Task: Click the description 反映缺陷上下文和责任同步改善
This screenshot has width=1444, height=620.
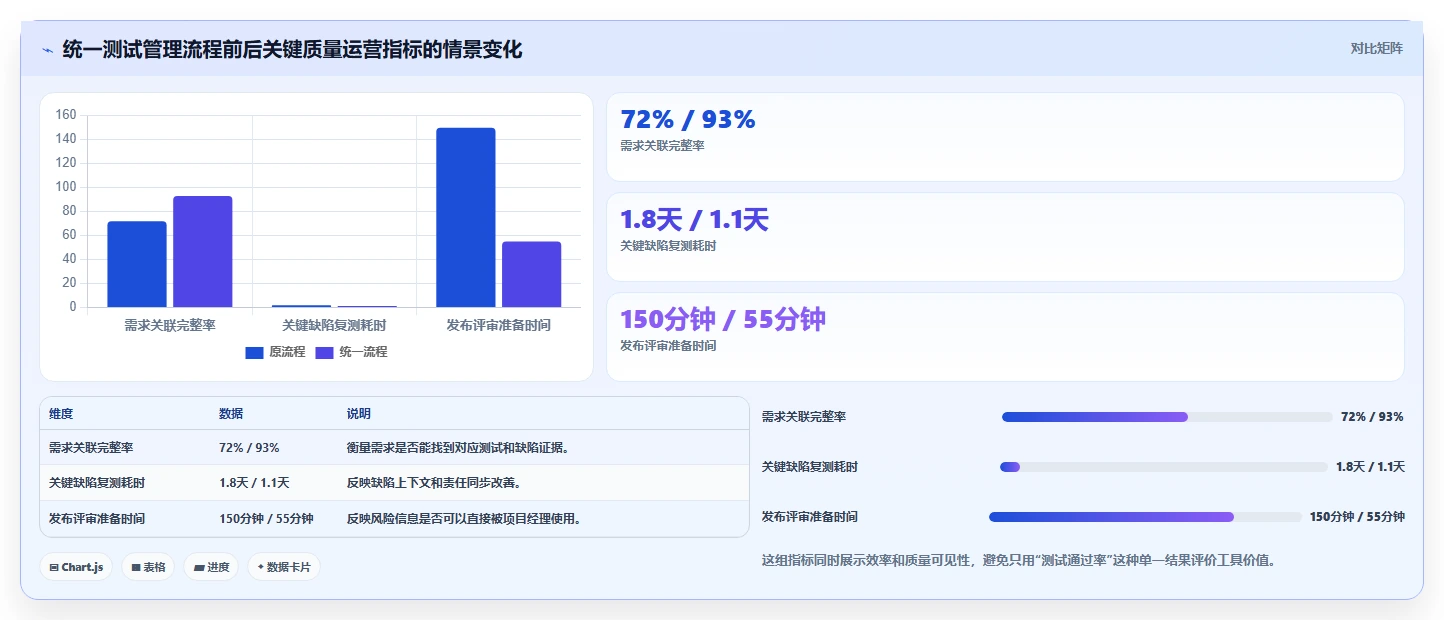Action: (434, 483)
